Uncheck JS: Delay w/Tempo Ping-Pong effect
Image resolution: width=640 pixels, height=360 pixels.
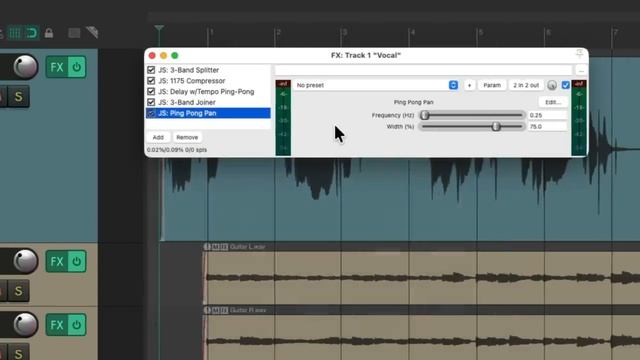tap(151, 91)
